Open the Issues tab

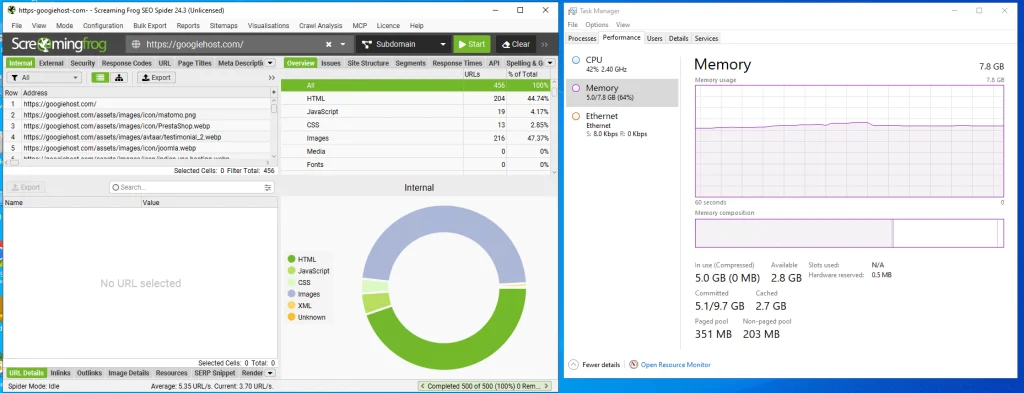331,63
